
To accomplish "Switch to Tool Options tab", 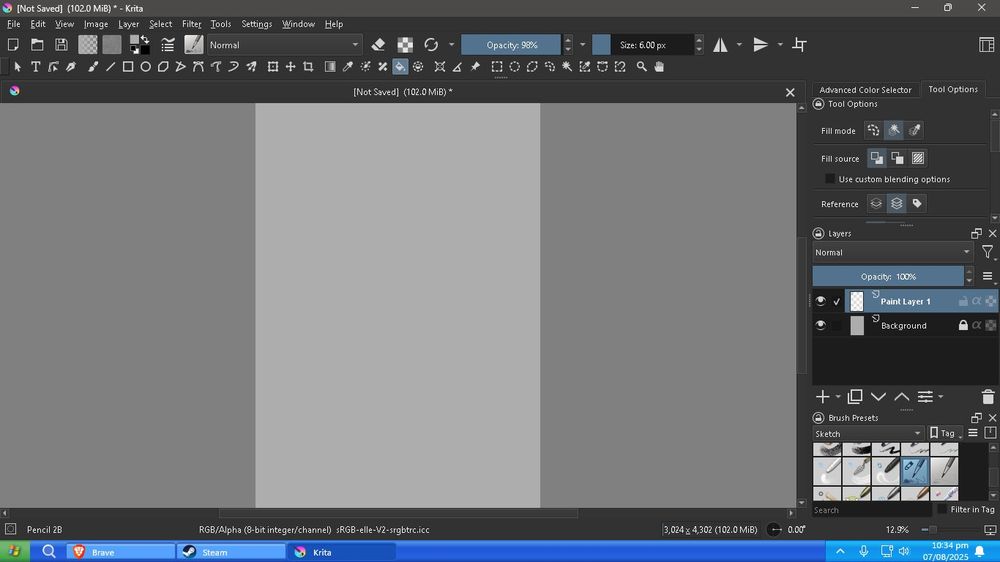I will 953,89.
